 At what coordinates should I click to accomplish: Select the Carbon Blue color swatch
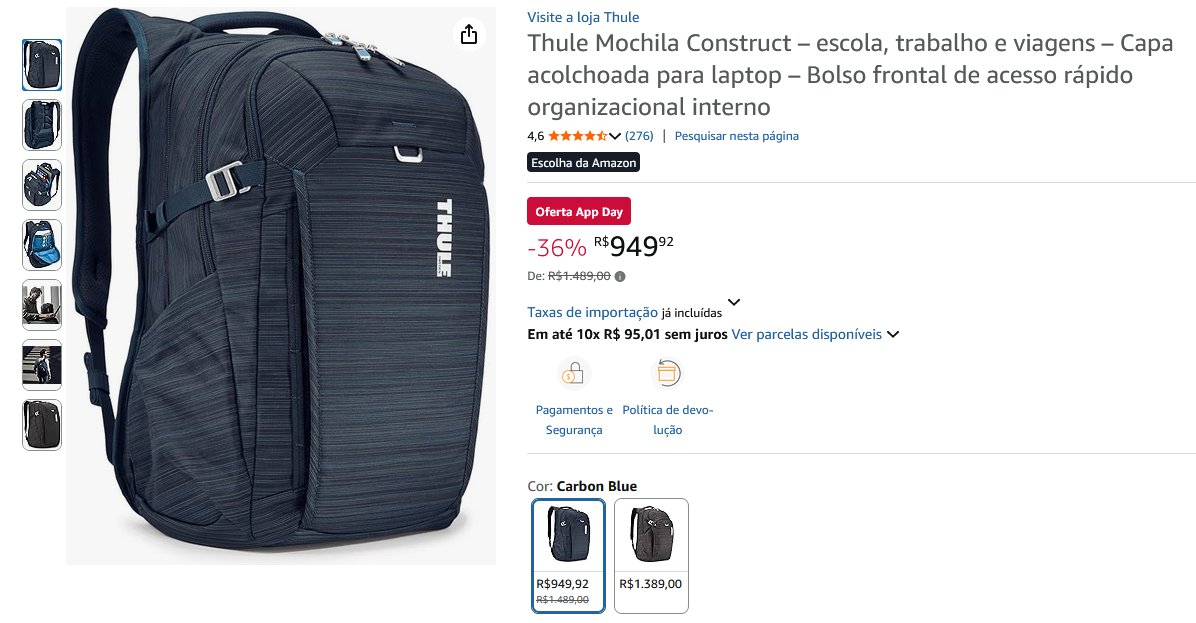tap(568, 556)
